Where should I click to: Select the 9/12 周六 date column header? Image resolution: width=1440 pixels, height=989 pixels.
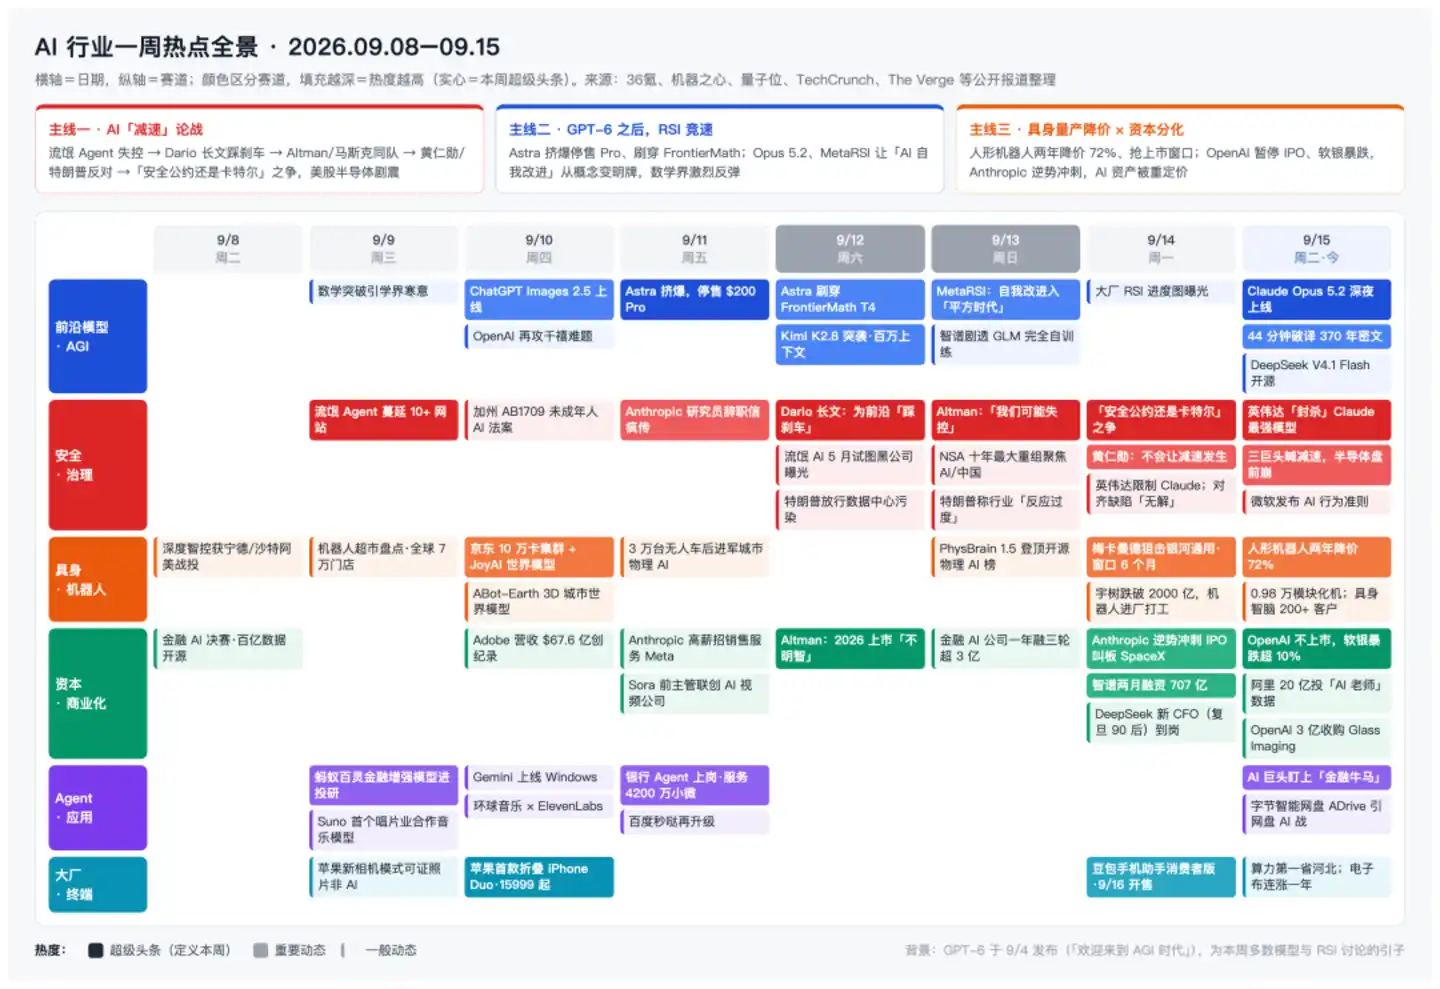(850, 249)
